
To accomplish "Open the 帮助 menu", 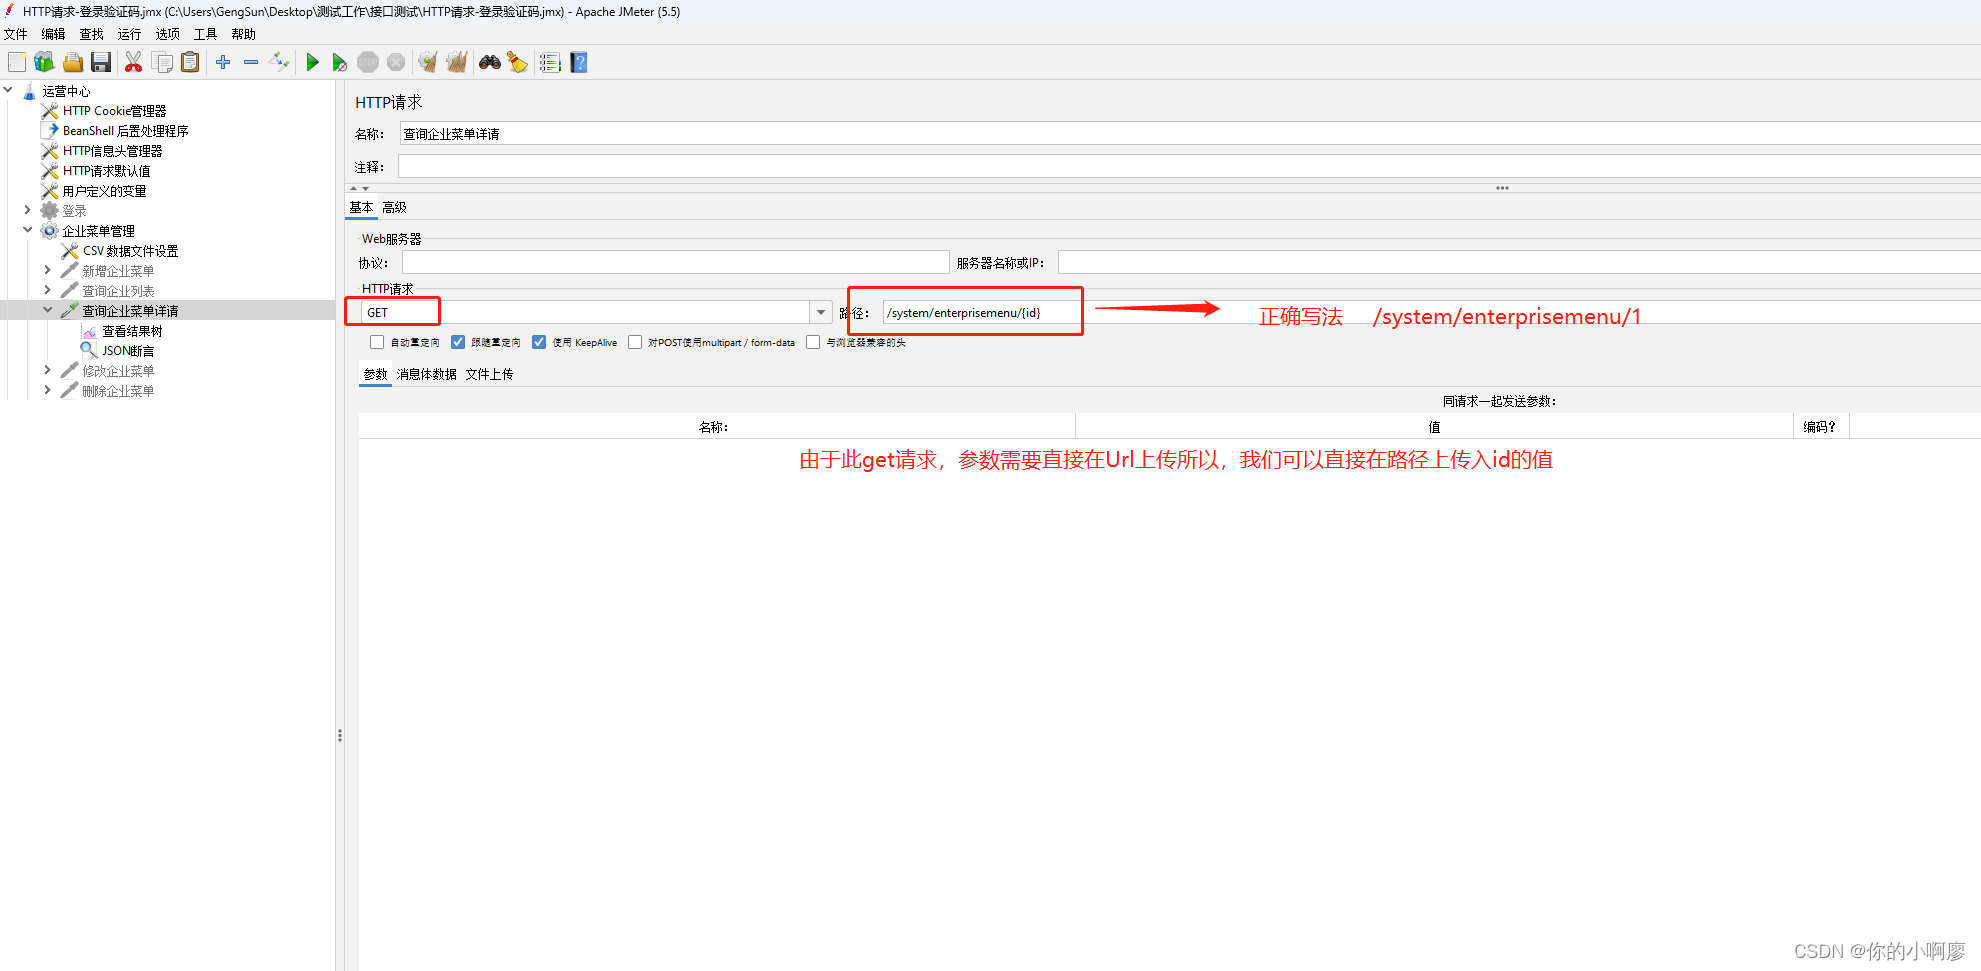I will pos(243,34).
